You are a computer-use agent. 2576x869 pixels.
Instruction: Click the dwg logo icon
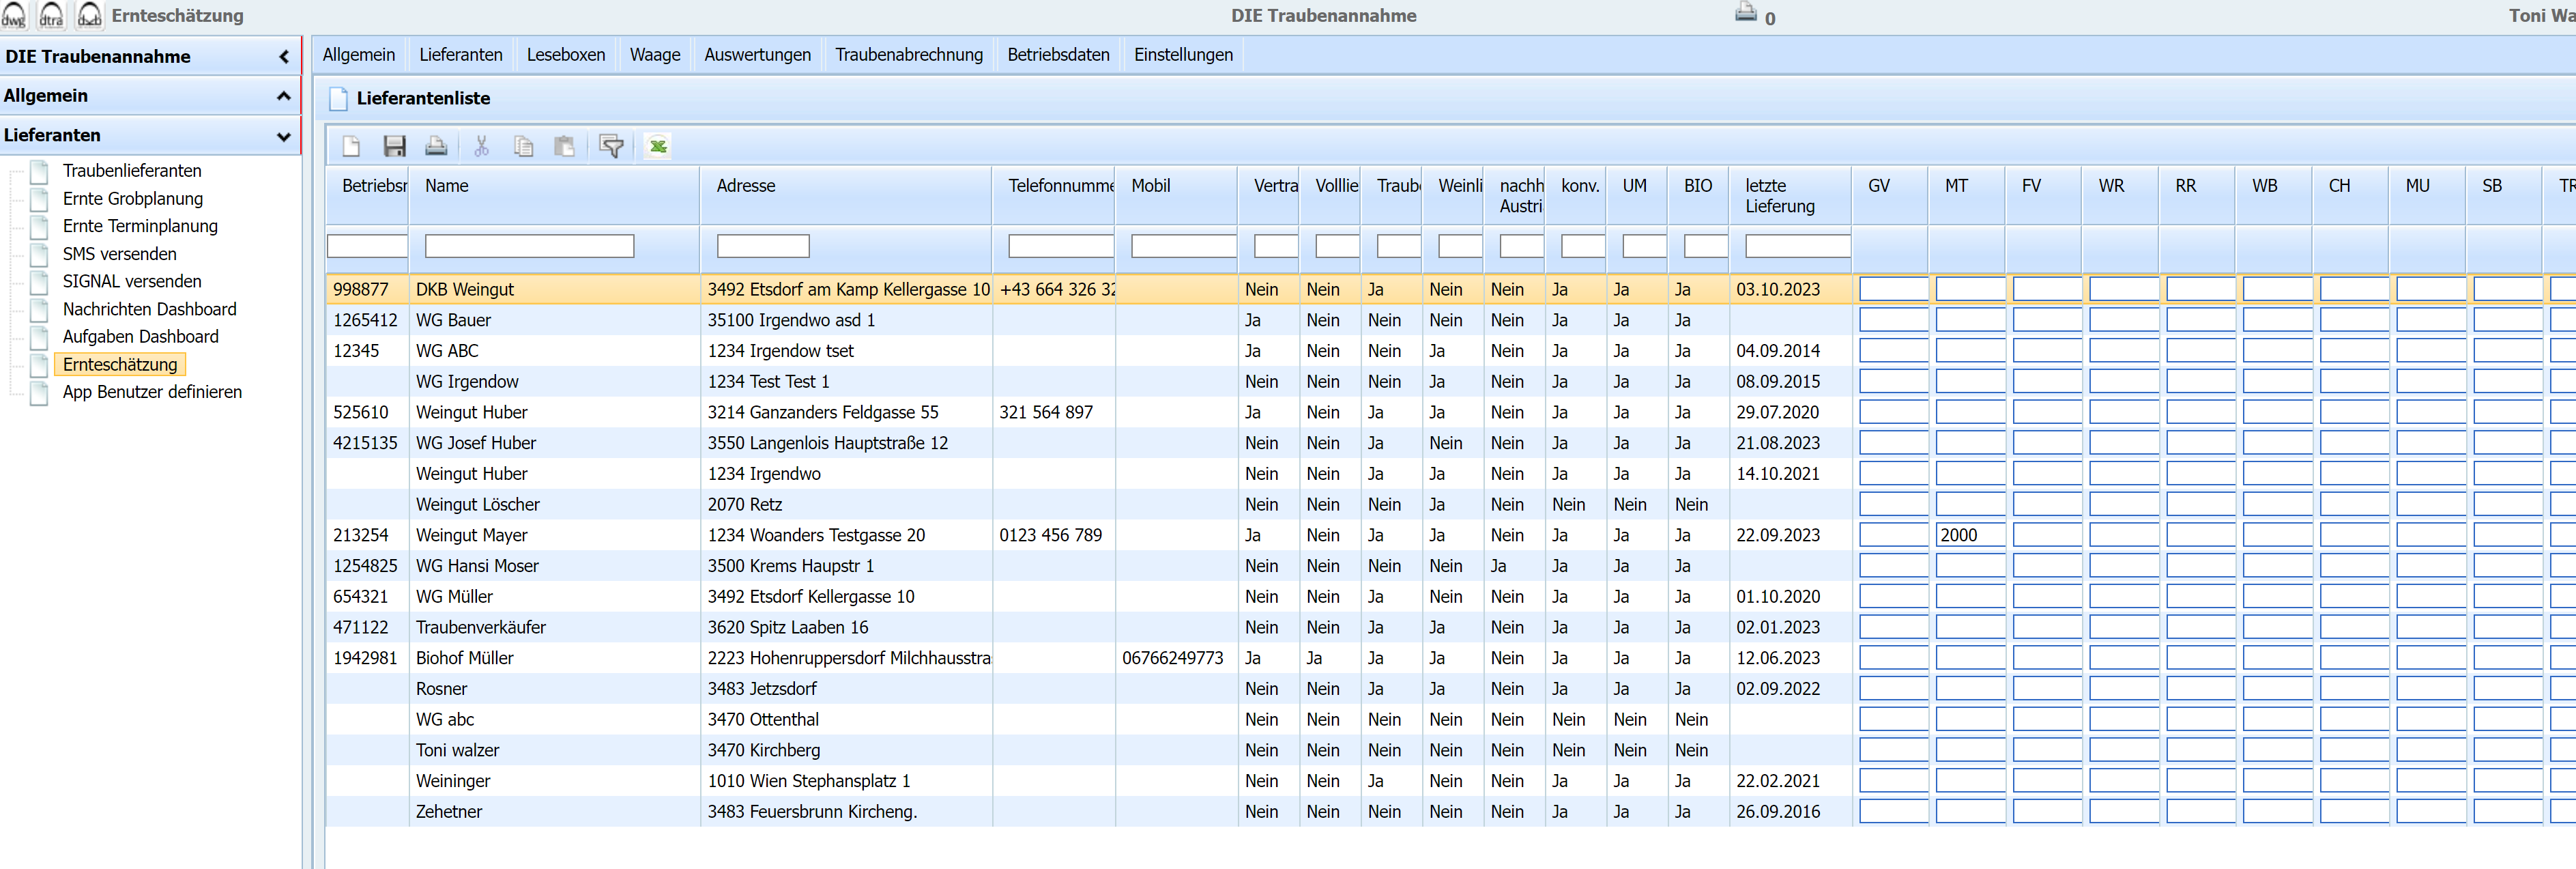pos(14,15)
